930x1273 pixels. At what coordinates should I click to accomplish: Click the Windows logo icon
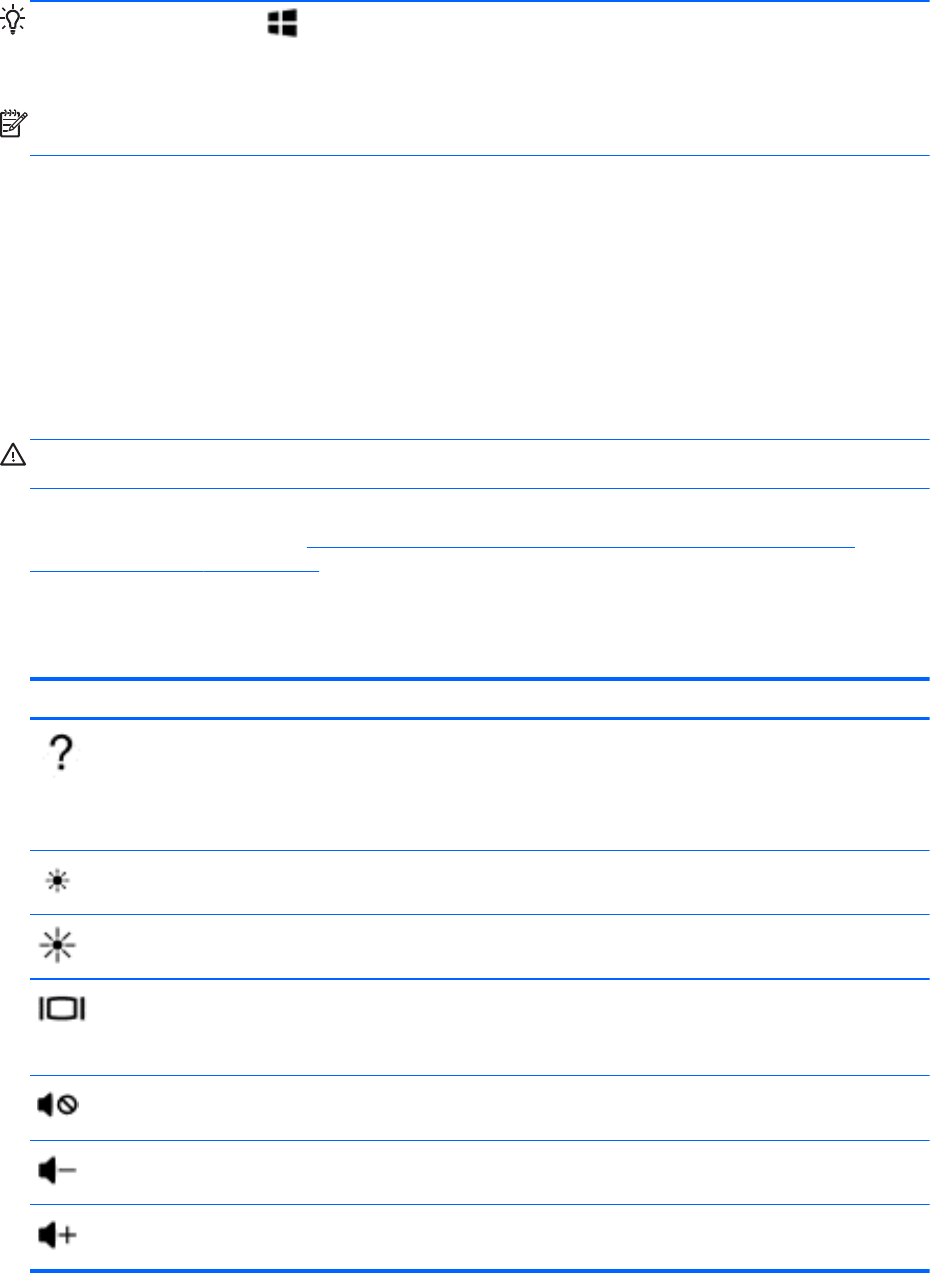click(281, 27)
